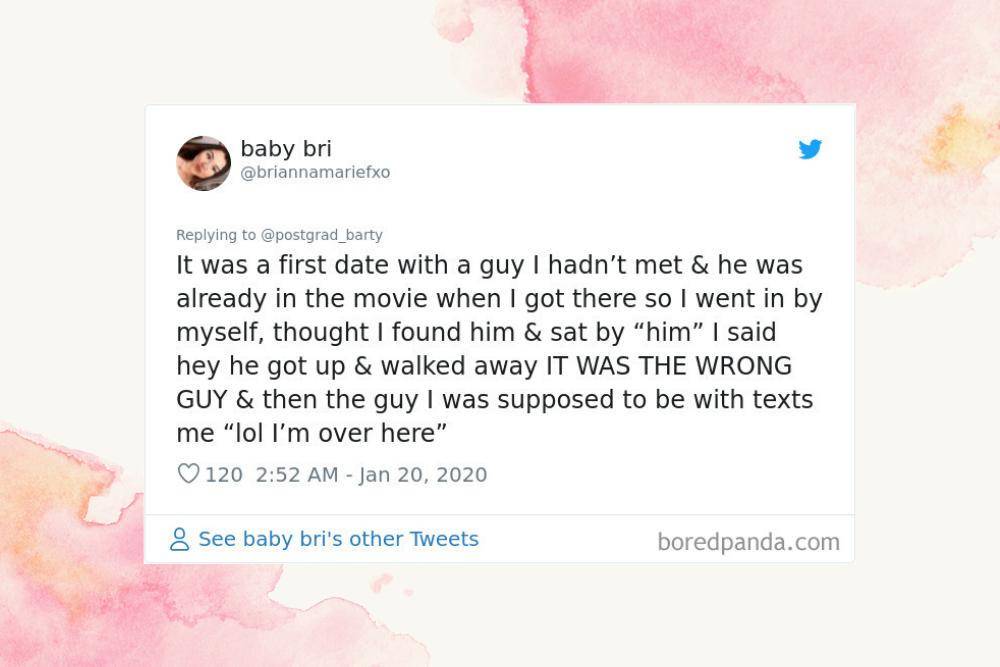Visit the @postgrad_barty mention
This screenshot has width=1000, height=667.
coord(321,235)
